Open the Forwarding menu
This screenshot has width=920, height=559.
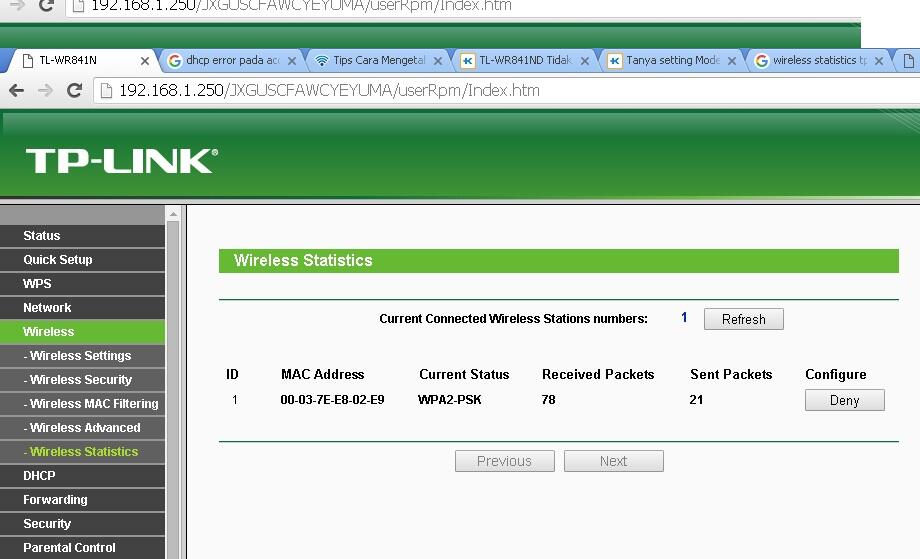point(82,500)
